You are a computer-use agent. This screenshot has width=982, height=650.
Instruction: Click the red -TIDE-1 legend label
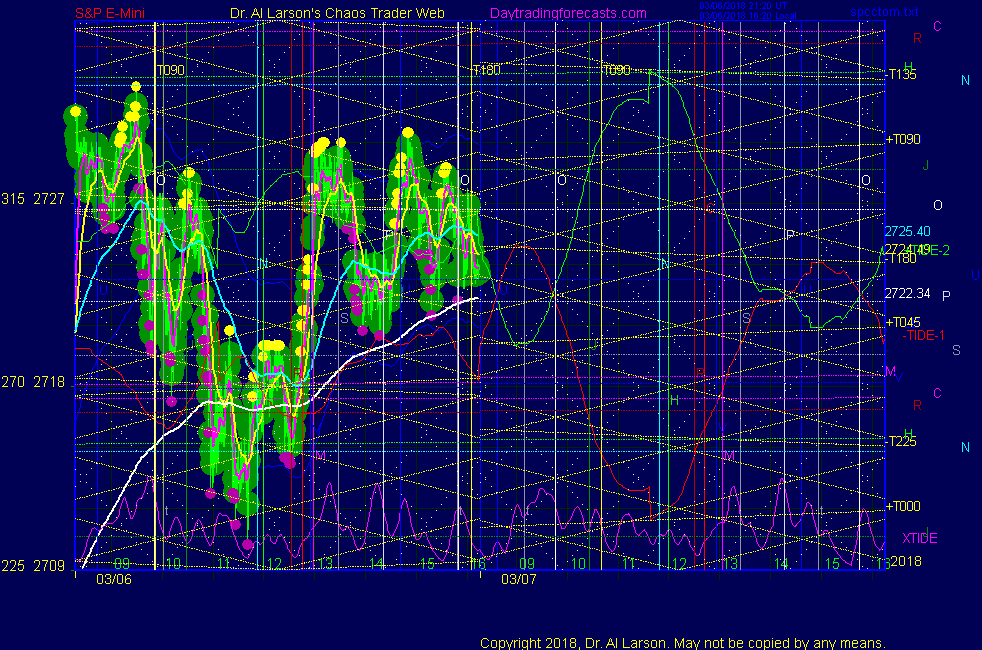[x=926, y=335]
